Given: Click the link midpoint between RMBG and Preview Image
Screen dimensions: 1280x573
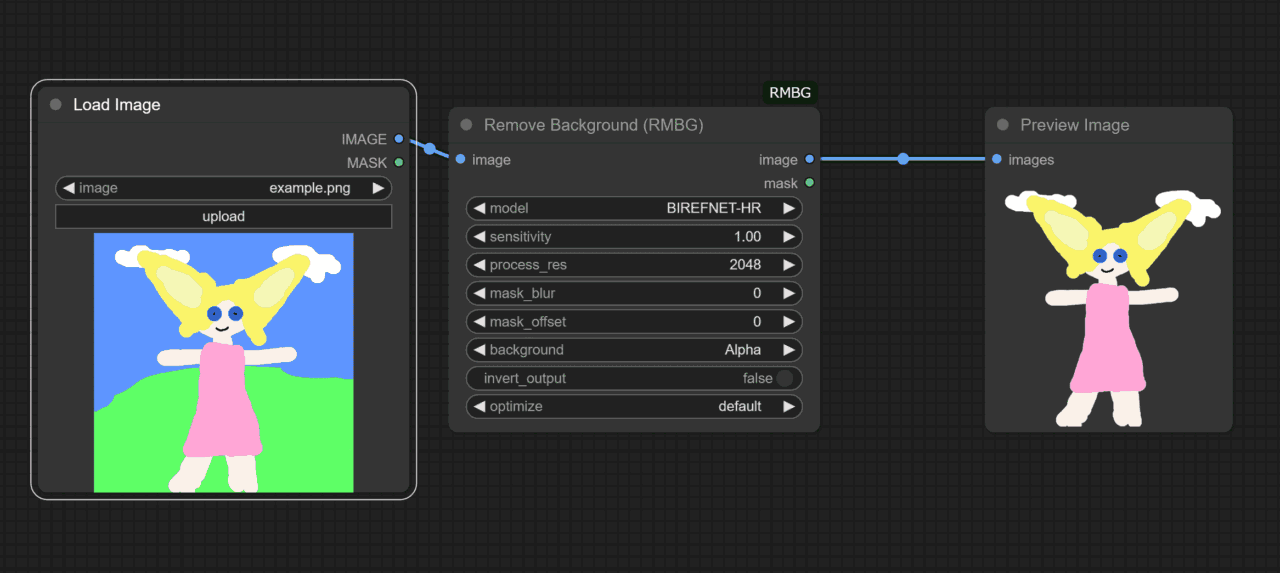Looking at the screenshot, I should click(903, 159).
